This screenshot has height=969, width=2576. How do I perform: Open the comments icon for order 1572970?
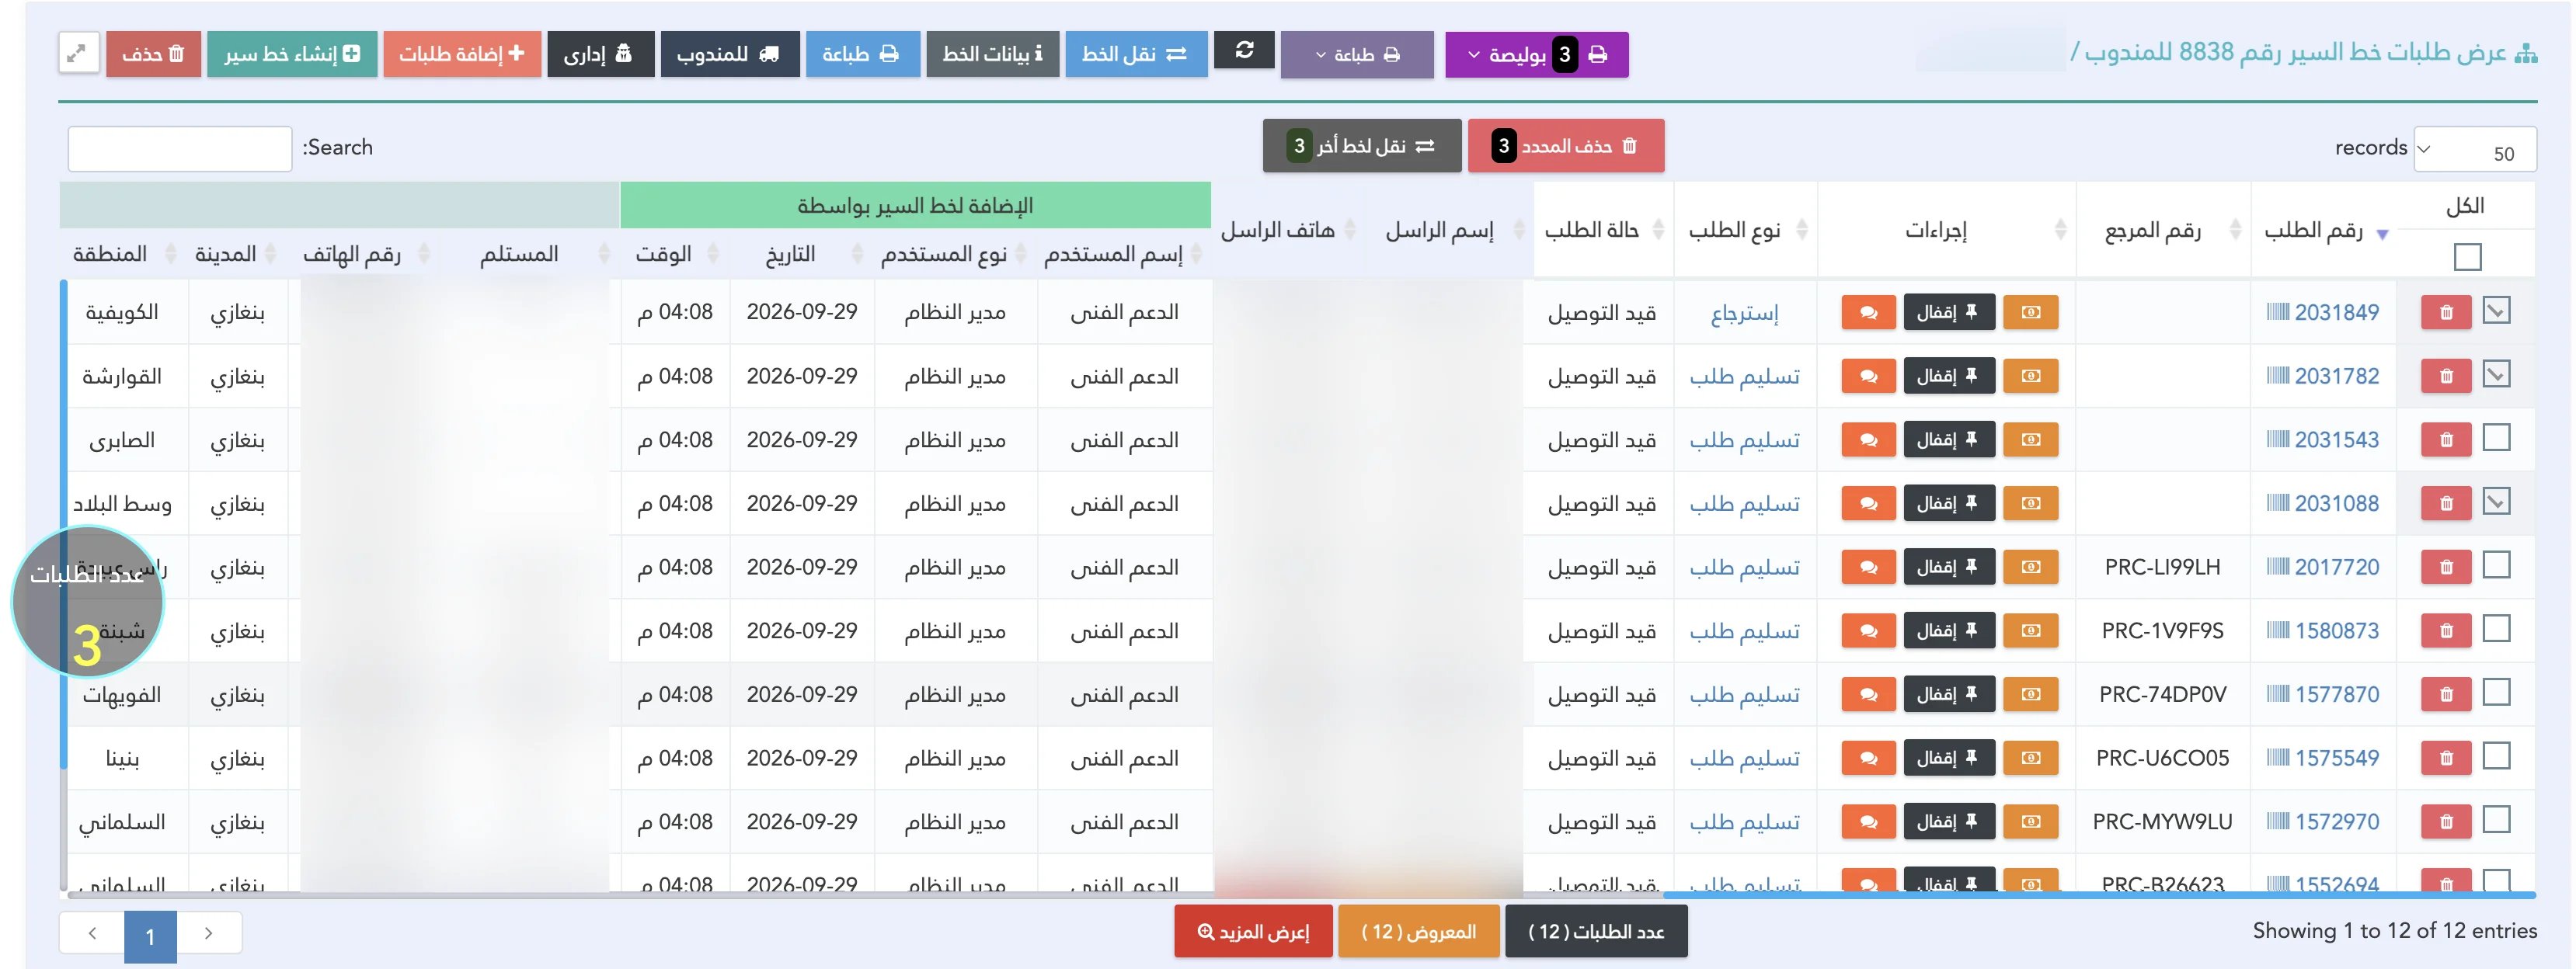pyautogui.click(x=1868, y=823)
